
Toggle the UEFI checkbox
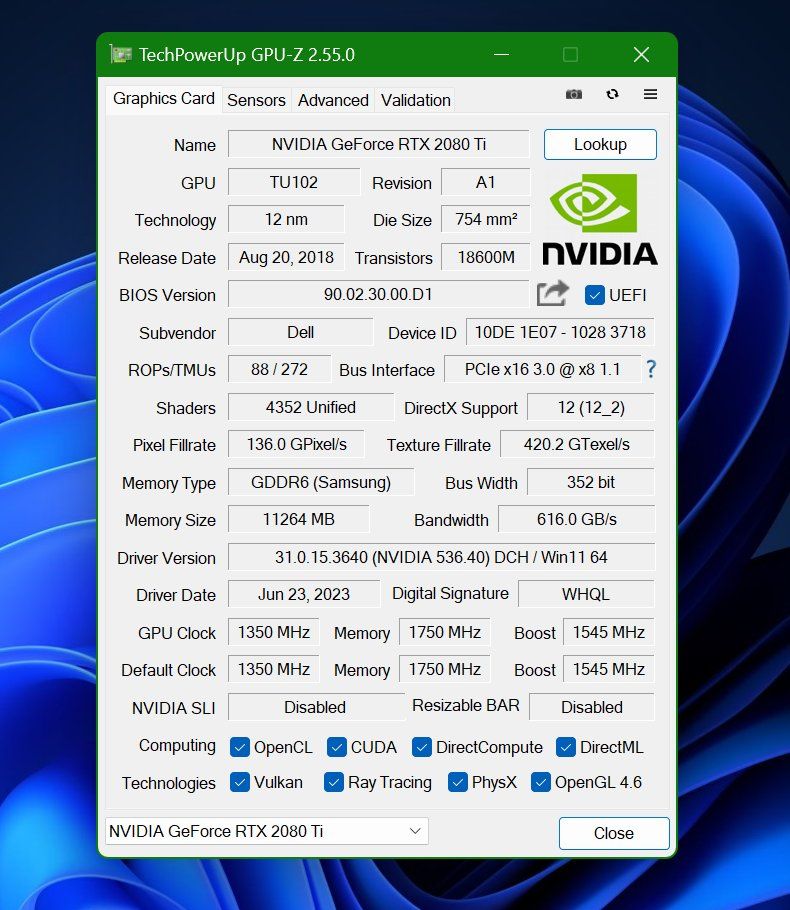tap(594, 295)
